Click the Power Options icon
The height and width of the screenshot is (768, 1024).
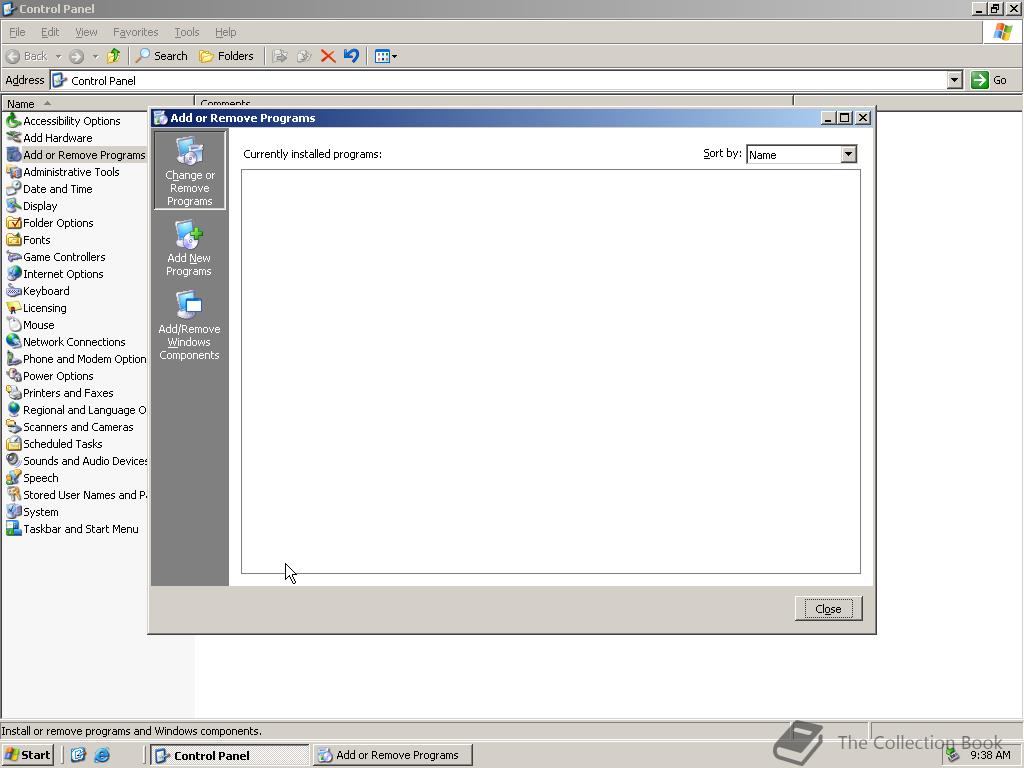point(13,375)
